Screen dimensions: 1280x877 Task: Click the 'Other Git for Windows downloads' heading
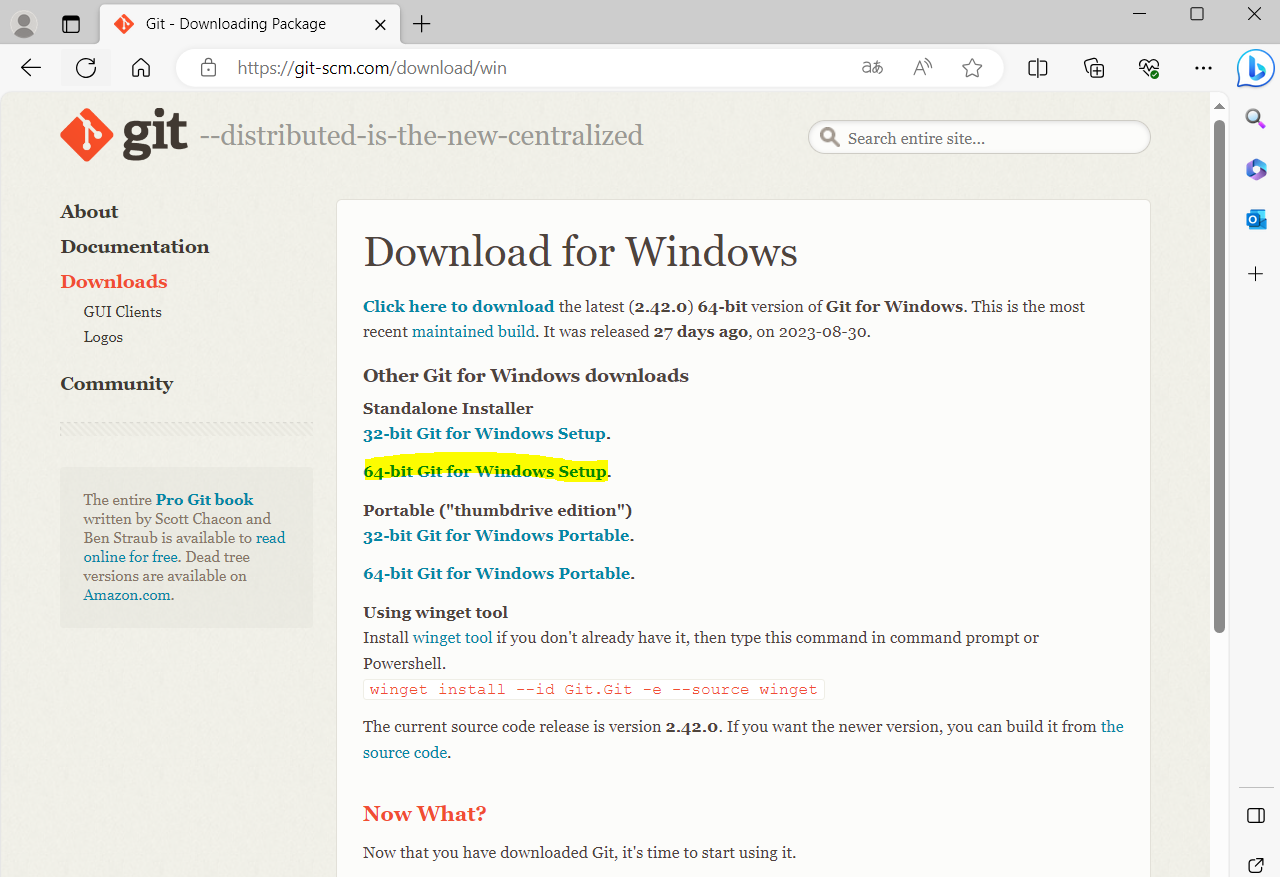(526, 375)
